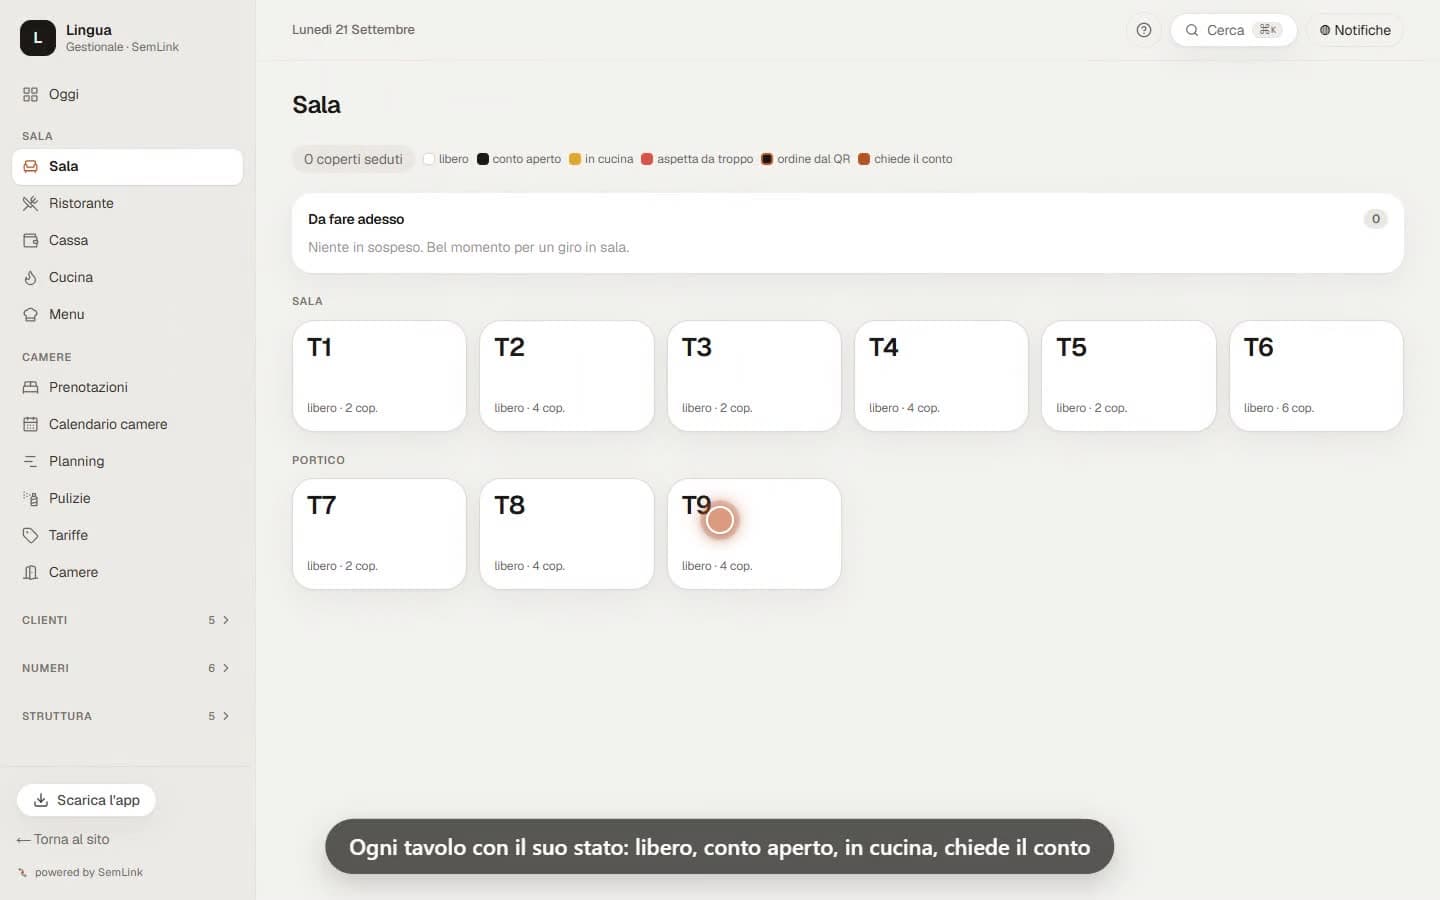
Task: Follow the Torna al sito link
Action: coord(63,839)
